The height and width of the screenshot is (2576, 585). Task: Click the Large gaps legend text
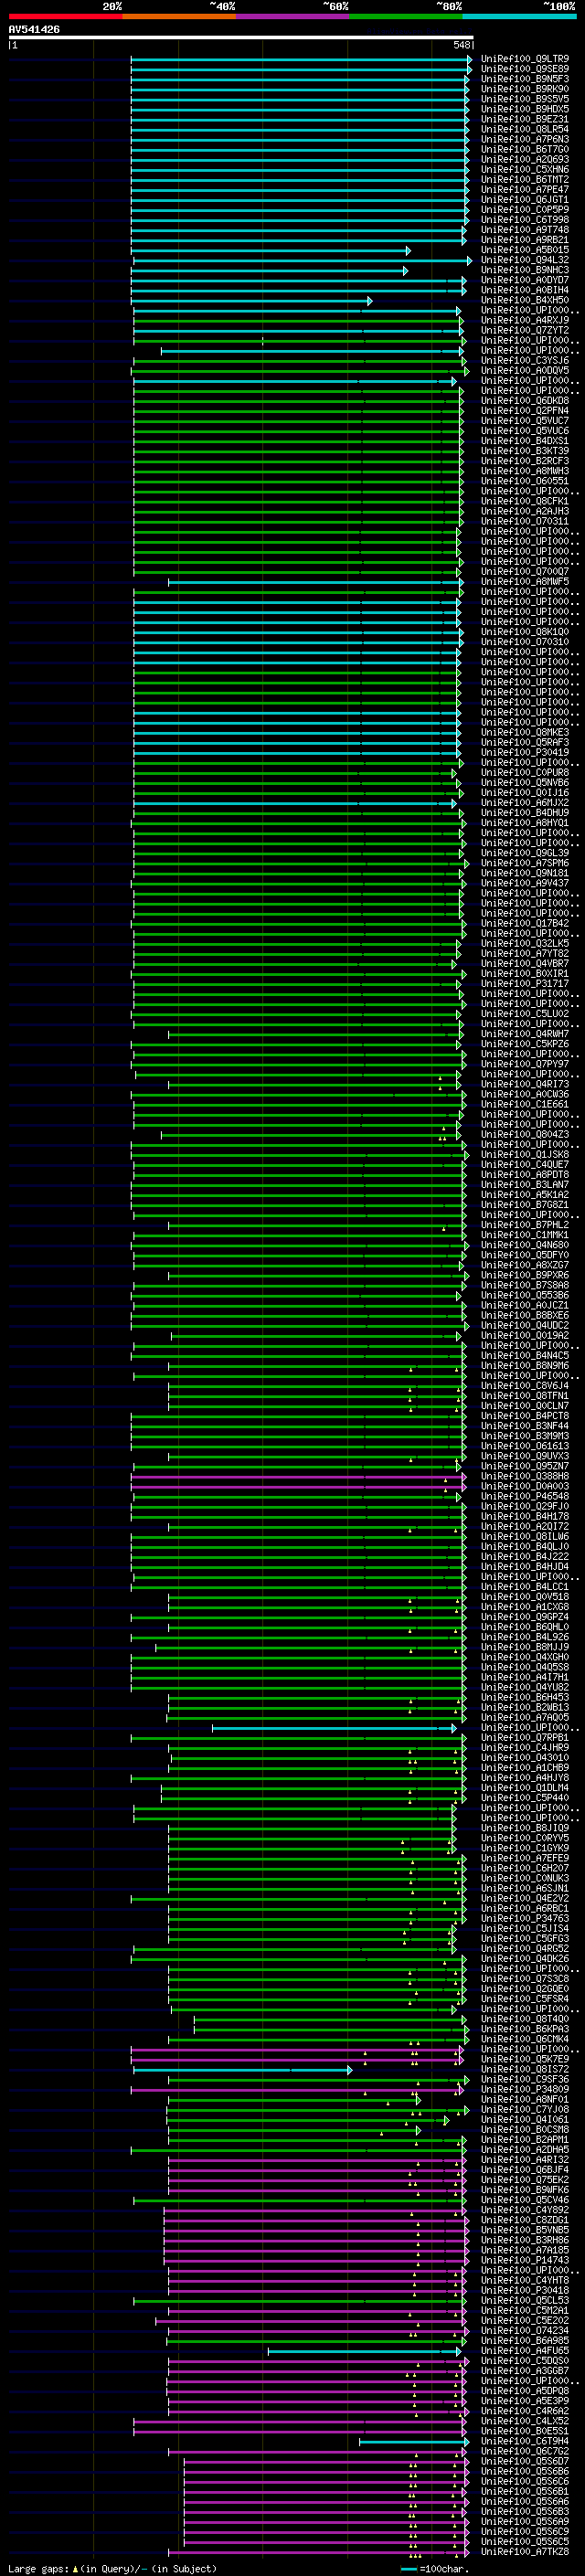pos(112,2568)
